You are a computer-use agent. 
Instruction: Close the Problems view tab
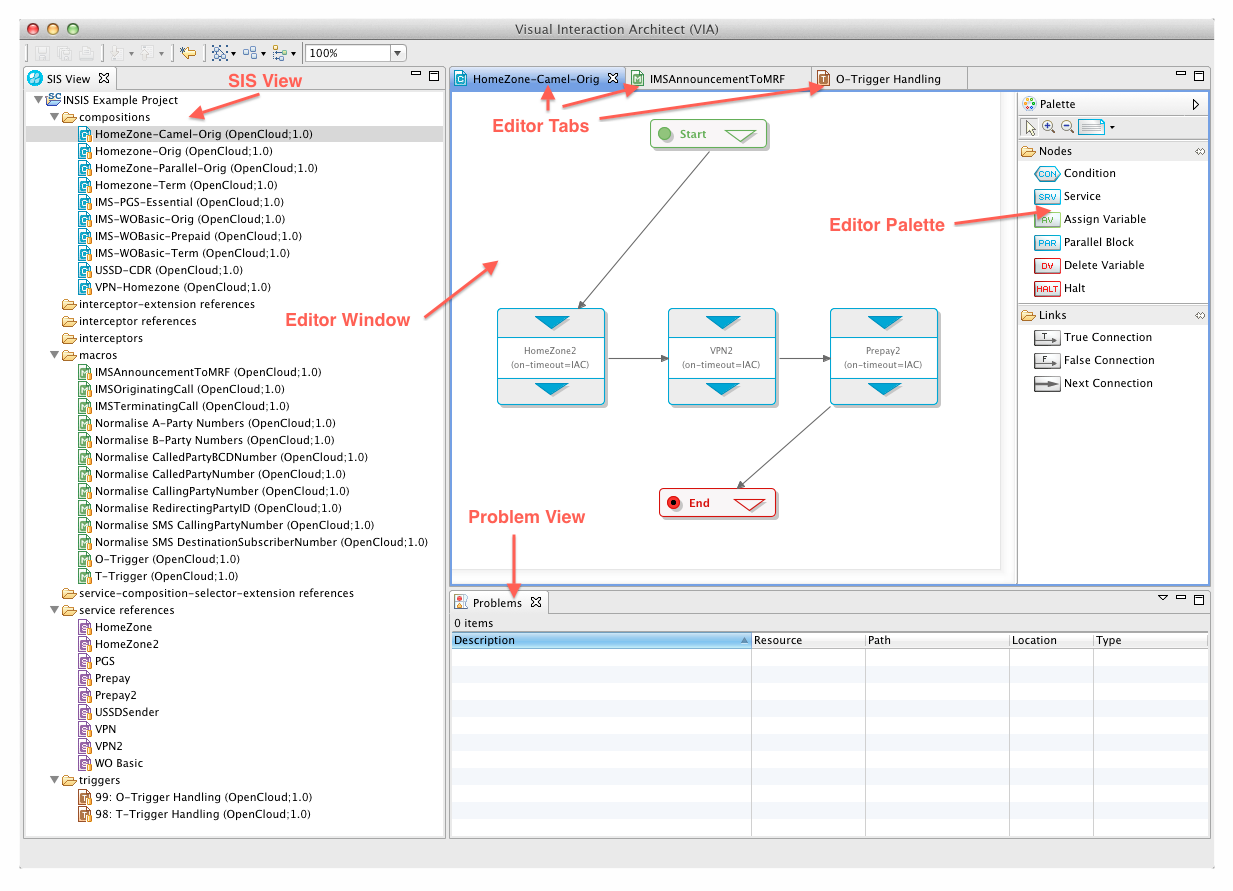[536, 602]
